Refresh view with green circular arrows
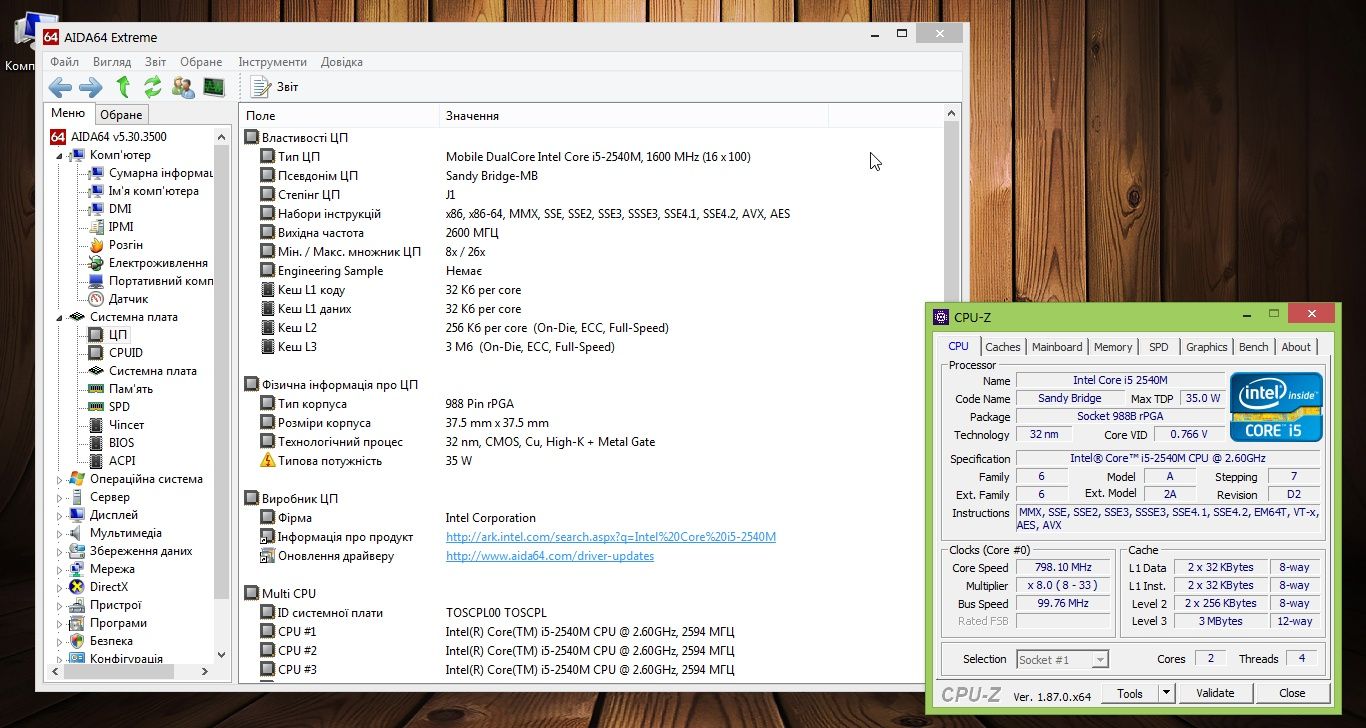Viewport: 1366px width, 728px height. (153, 87)
